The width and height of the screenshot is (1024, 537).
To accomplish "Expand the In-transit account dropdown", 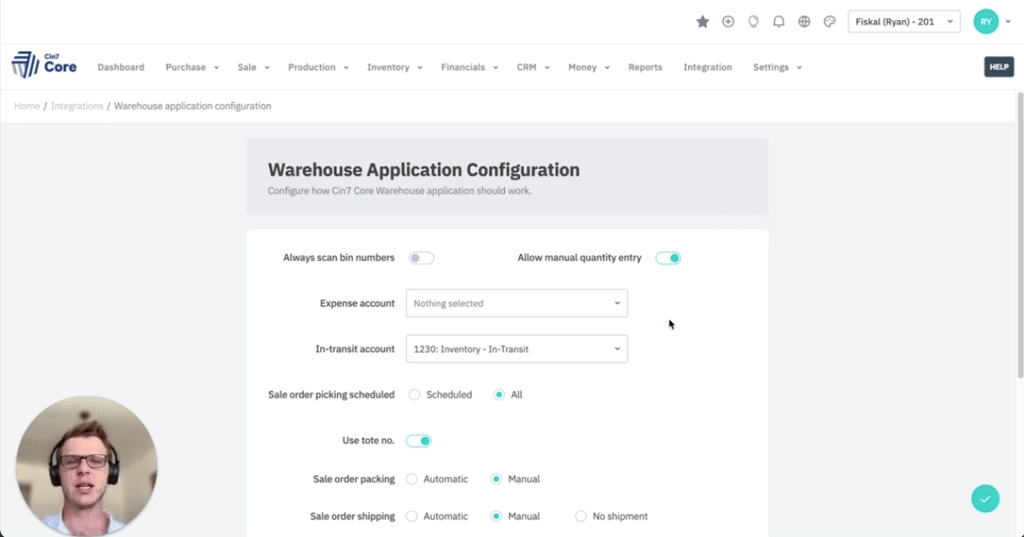I will tap(516, 349).
